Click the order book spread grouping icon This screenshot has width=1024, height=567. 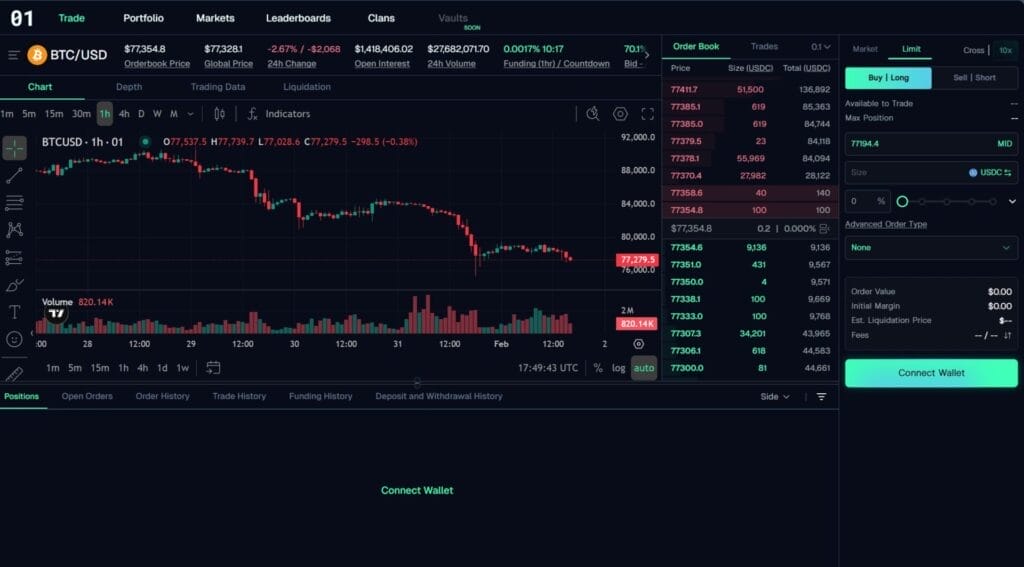point(824,229)
